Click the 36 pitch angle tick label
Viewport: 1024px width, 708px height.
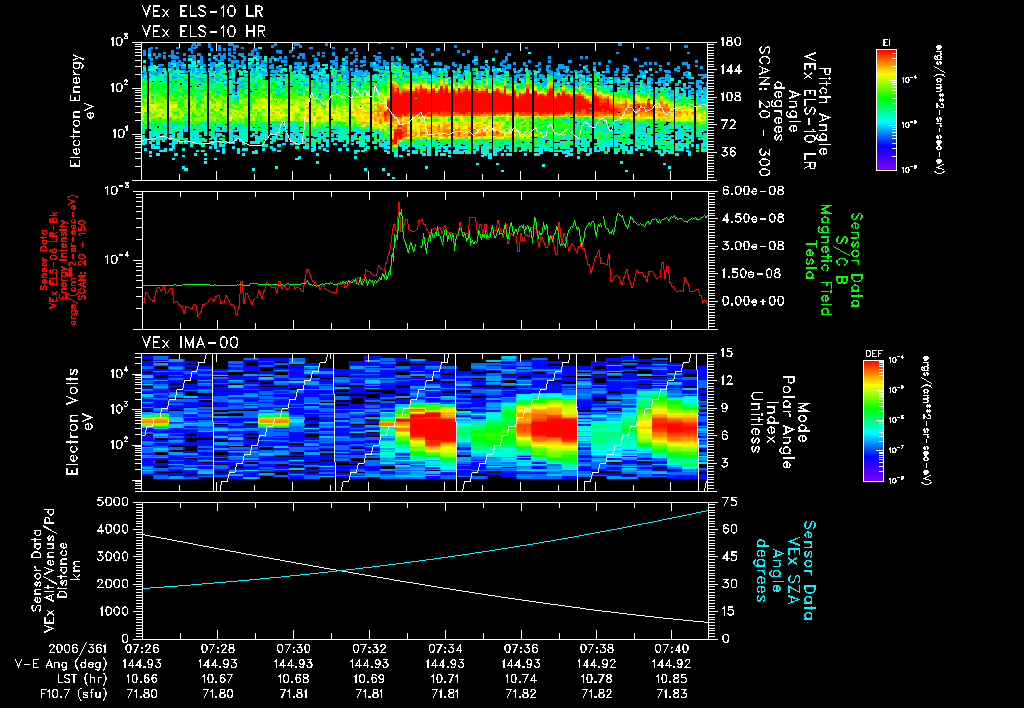tap(727, 152)
